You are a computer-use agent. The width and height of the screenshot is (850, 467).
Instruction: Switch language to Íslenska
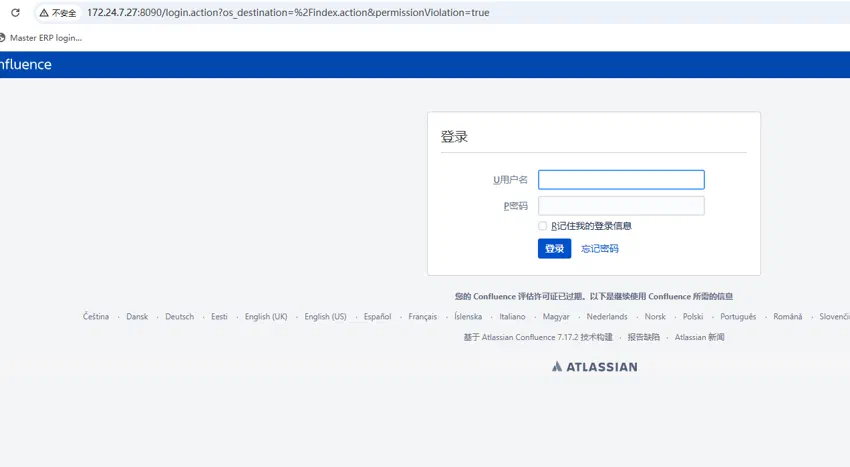(x=468, y=317)
